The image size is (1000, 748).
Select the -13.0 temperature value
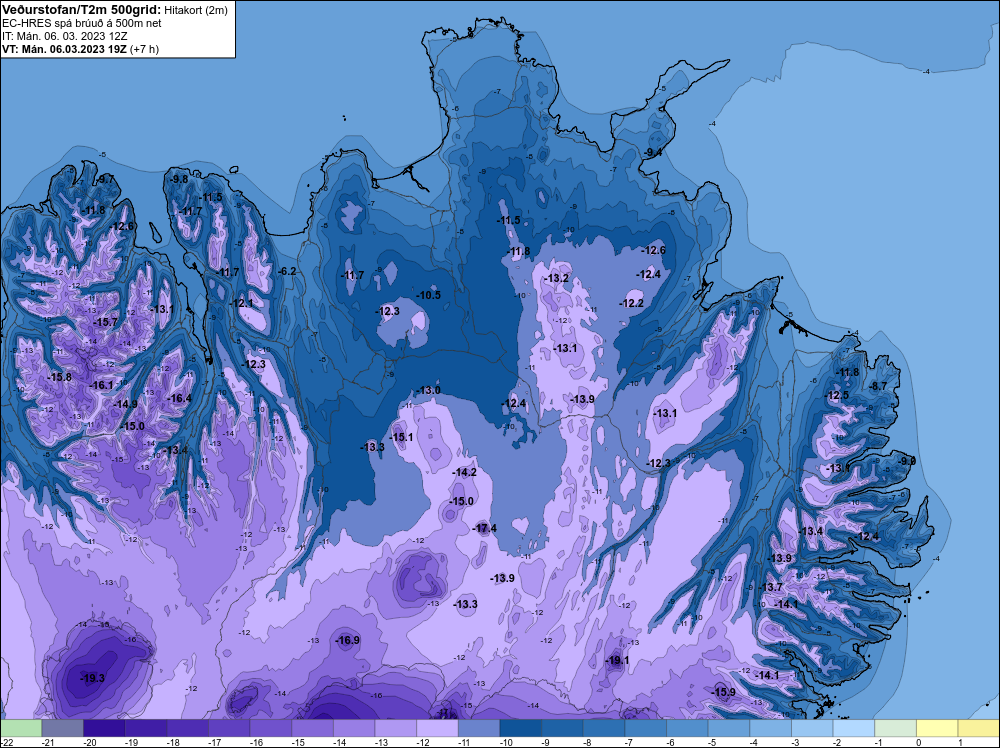[428, 390]
